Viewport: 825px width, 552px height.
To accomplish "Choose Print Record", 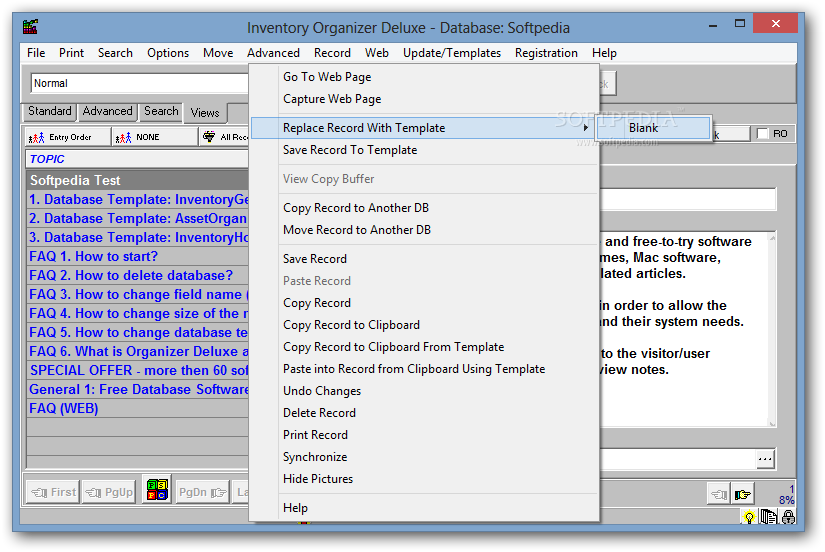I will coord(424,435).
